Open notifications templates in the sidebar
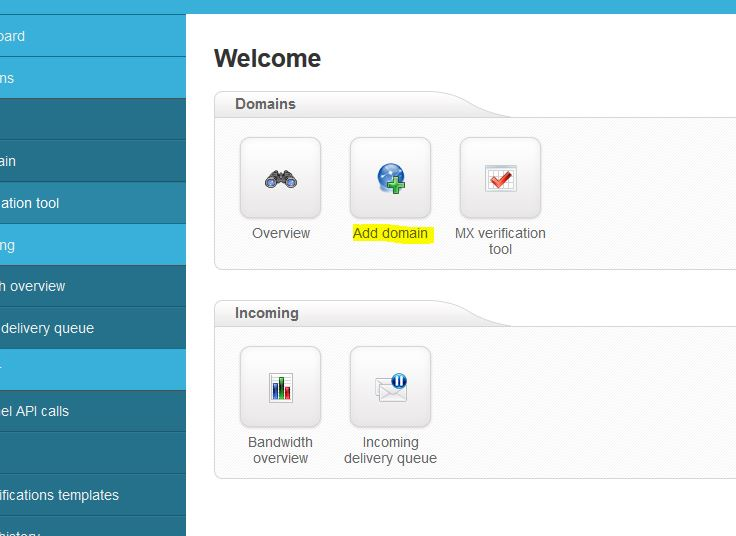 (x=60, y=495)
